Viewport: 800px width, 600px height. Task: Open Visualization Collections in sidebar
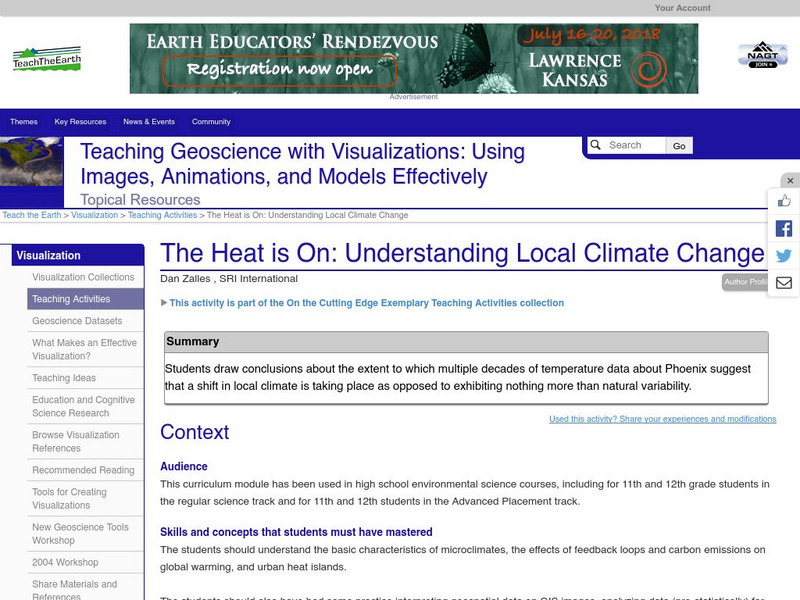(x=85, y=277)
